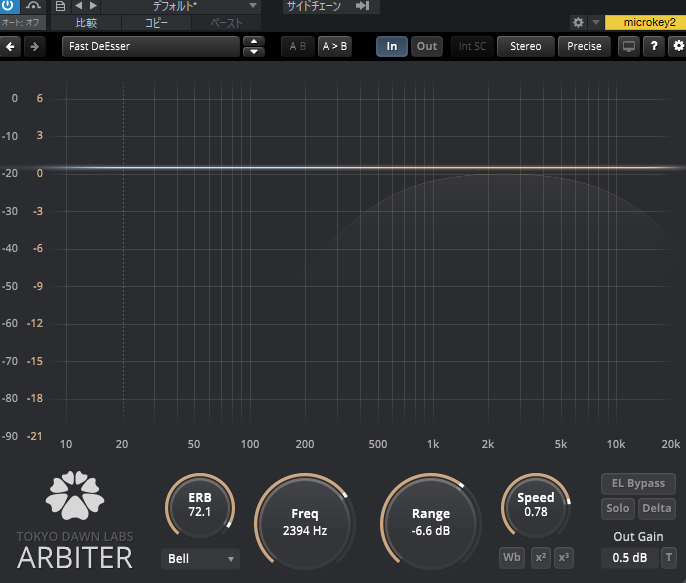Click the compare (比較) menu item

coord(86,22)
